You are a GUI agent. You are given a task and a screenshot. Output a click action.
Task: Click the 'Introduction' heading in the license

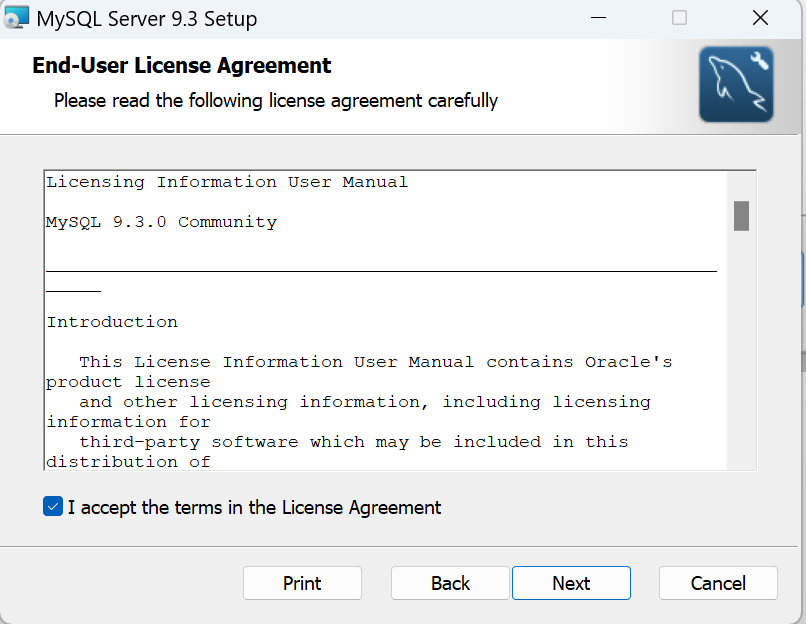tap(112, 322)
